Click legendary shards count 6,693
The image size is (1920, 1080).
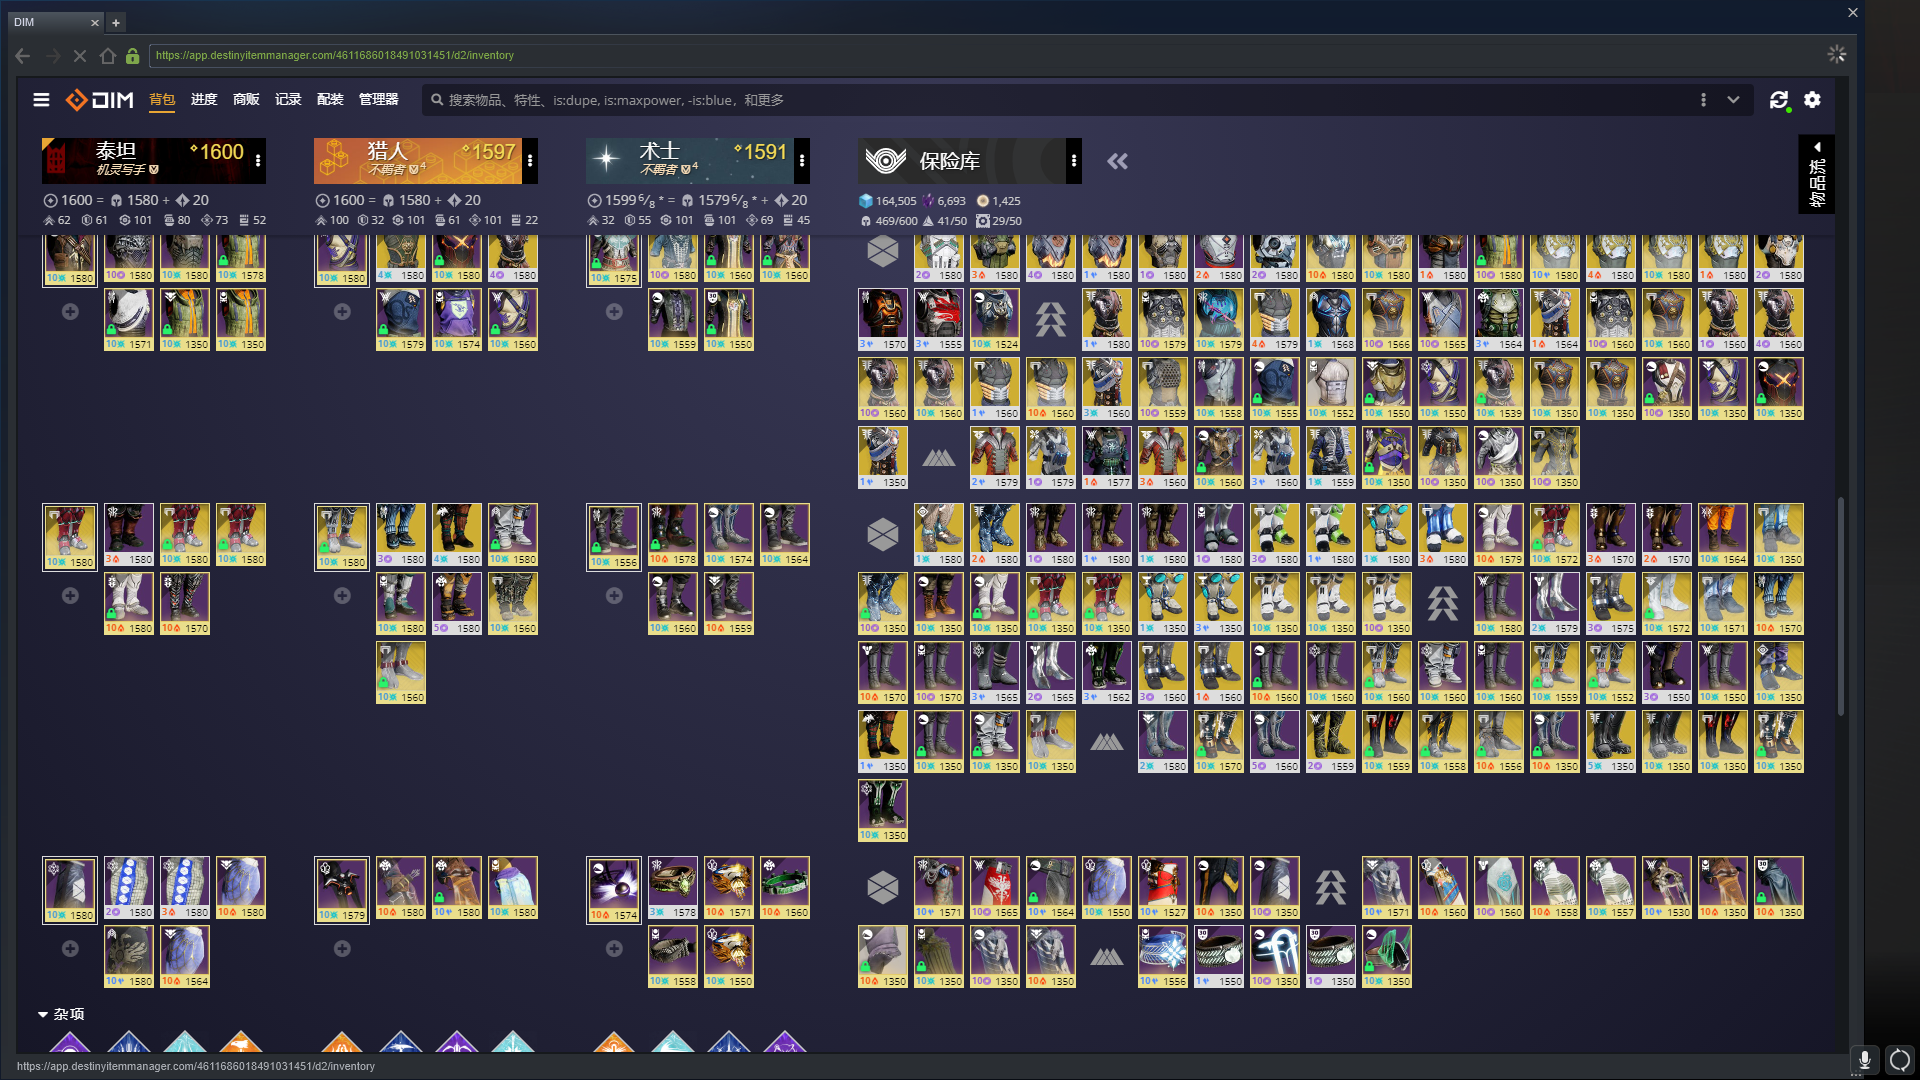[944, 201]
